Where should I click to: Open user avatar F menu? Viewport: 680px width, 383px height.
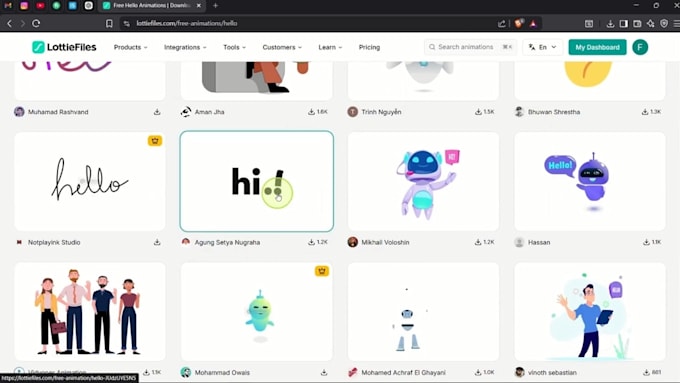tap(640, 47)
